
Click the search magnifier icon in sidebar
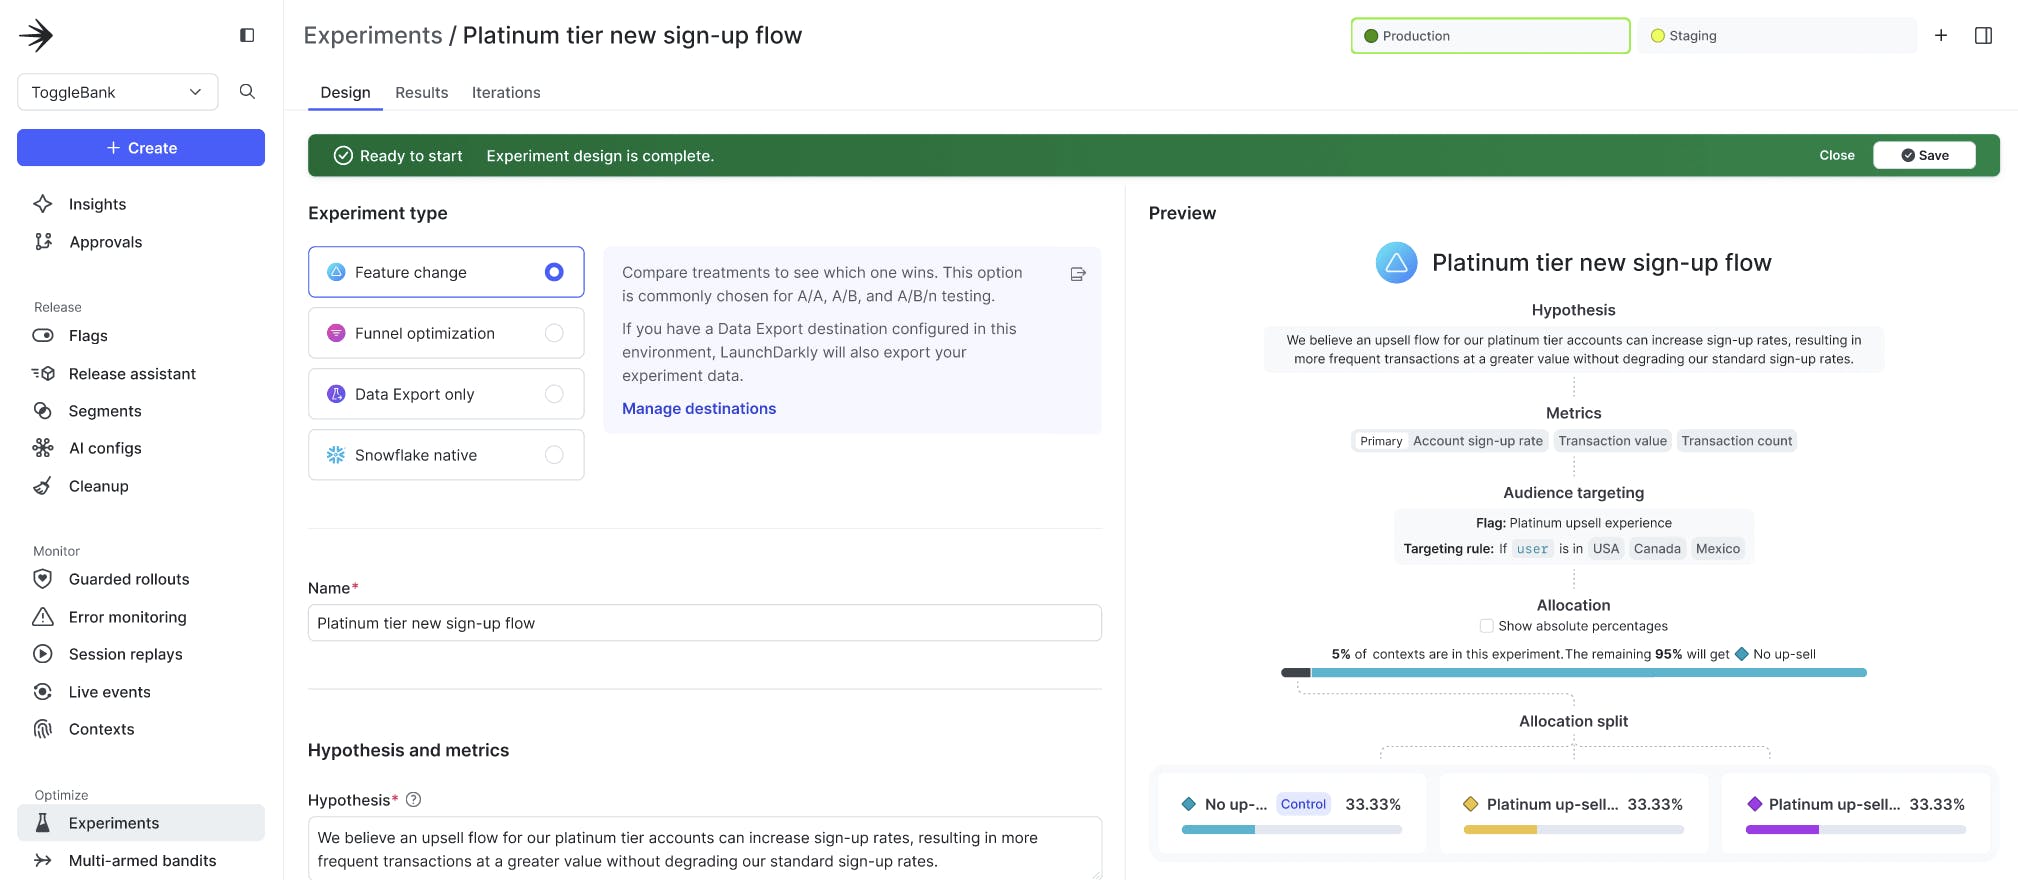247,92
